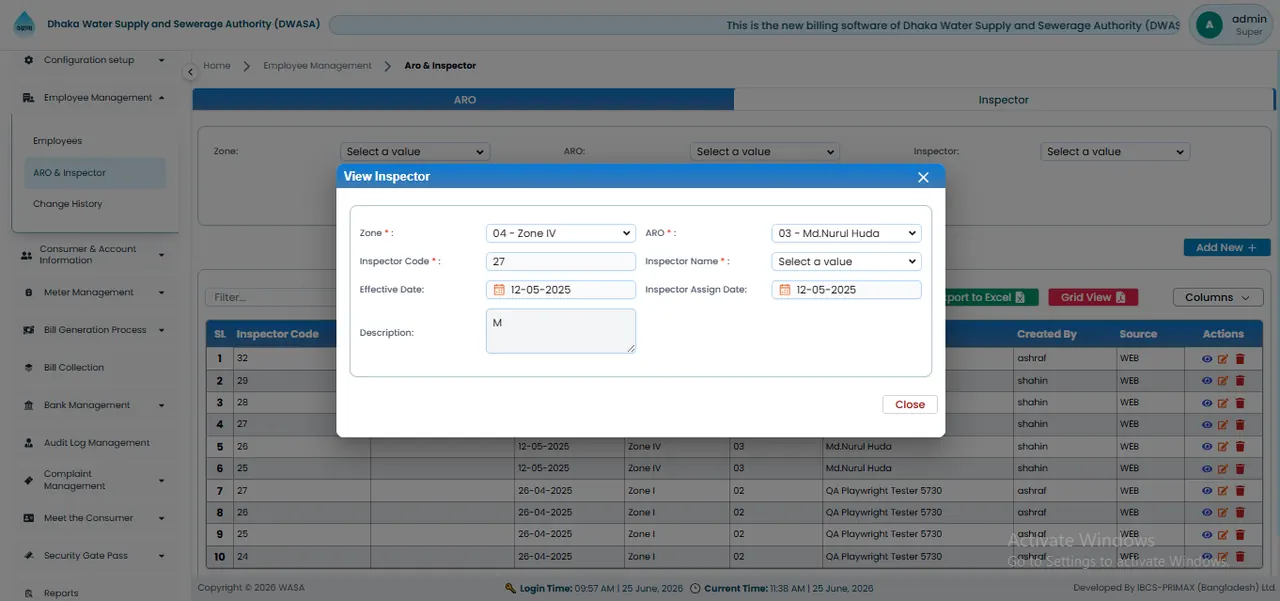View row 1 with the eye icon
Image resolution: width=1280 pixels, height=601 pixels.
coord(1207,358)
